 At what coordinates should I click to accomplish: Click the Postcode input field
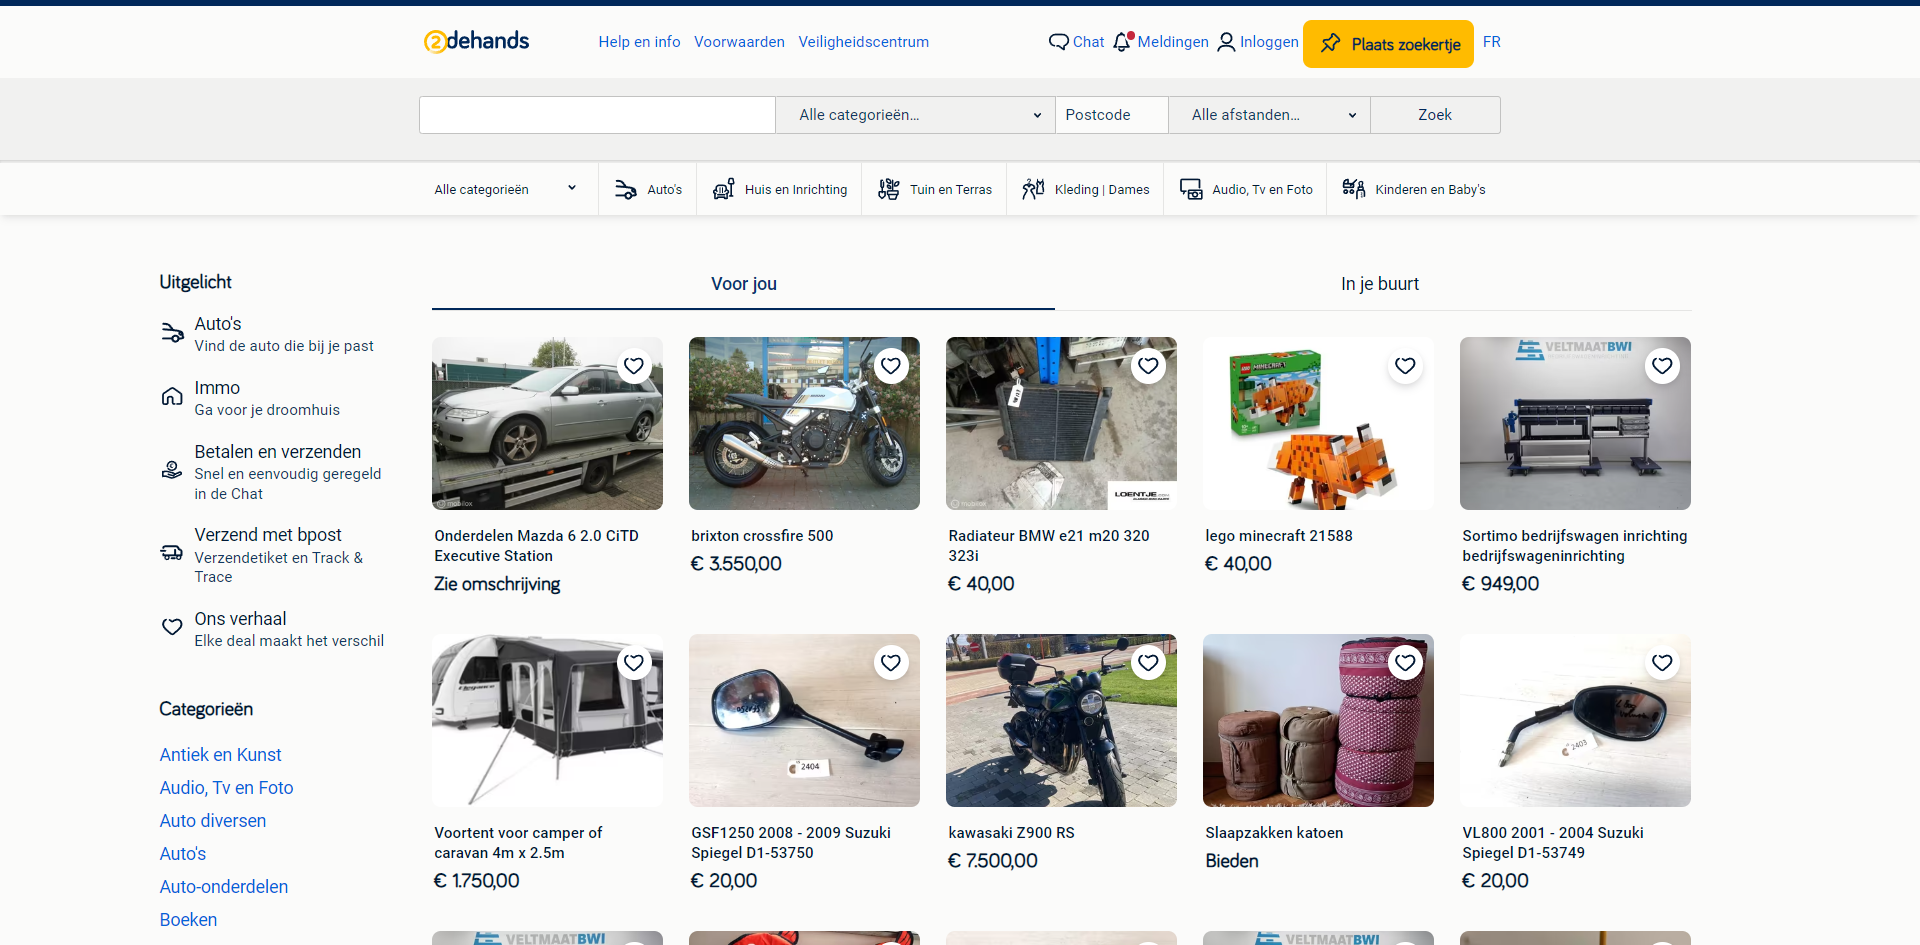[x=1111, y=115]
